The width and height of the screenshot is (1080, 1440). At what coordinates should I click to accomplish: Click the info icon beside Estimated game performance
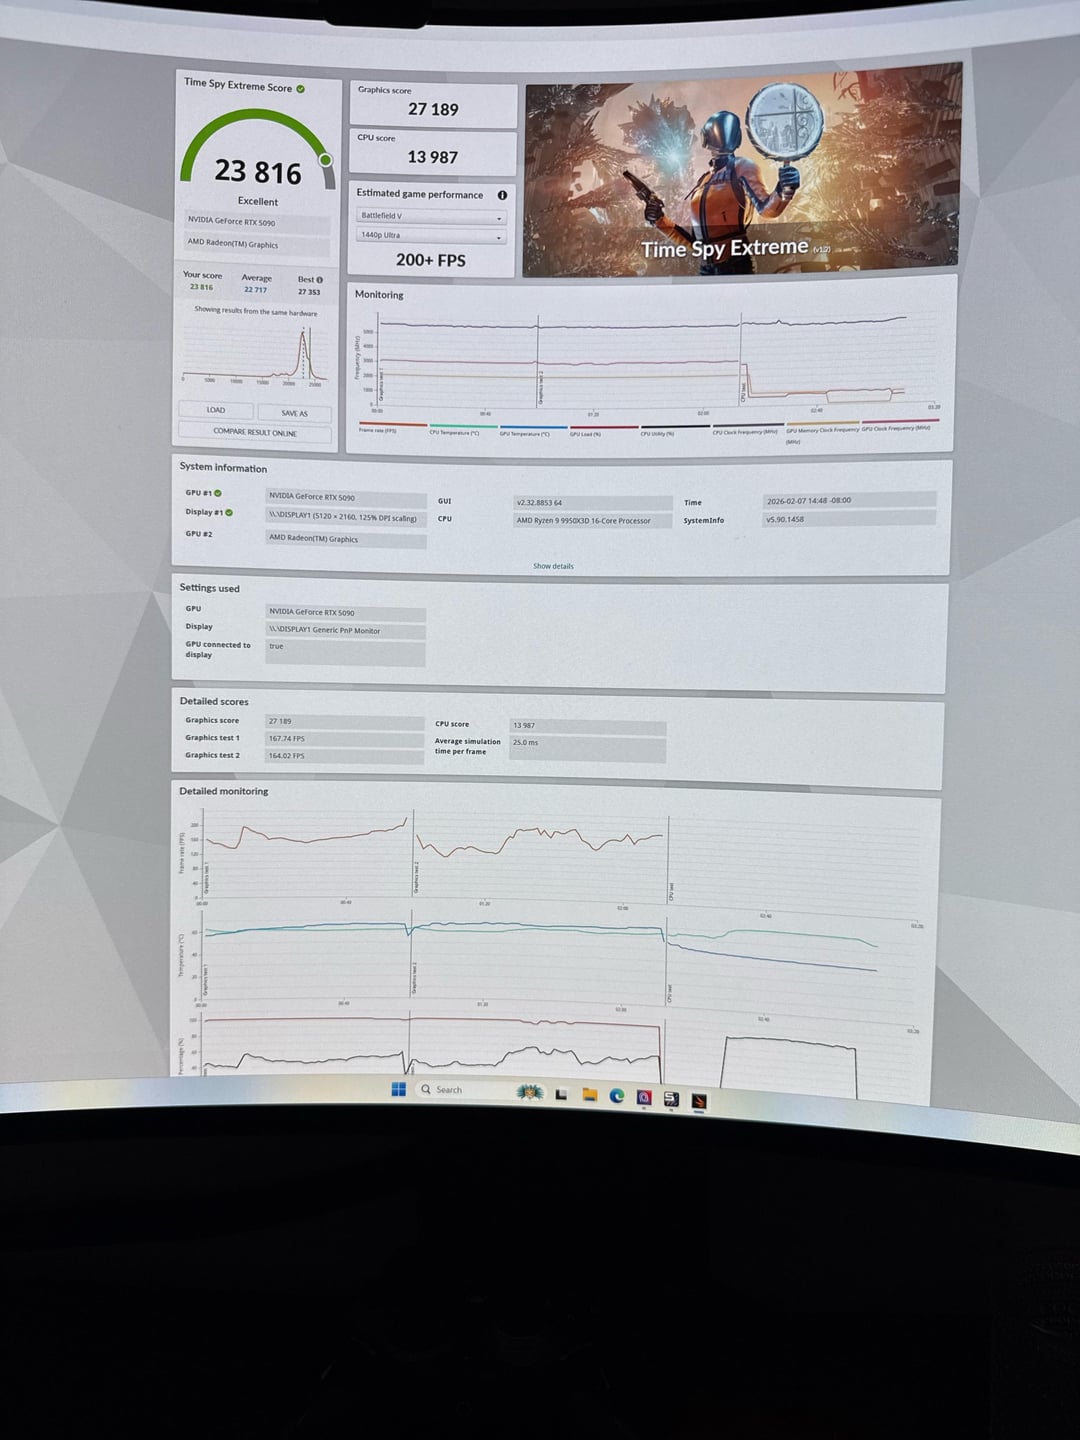pyautogui.click(x=502, y=195)
